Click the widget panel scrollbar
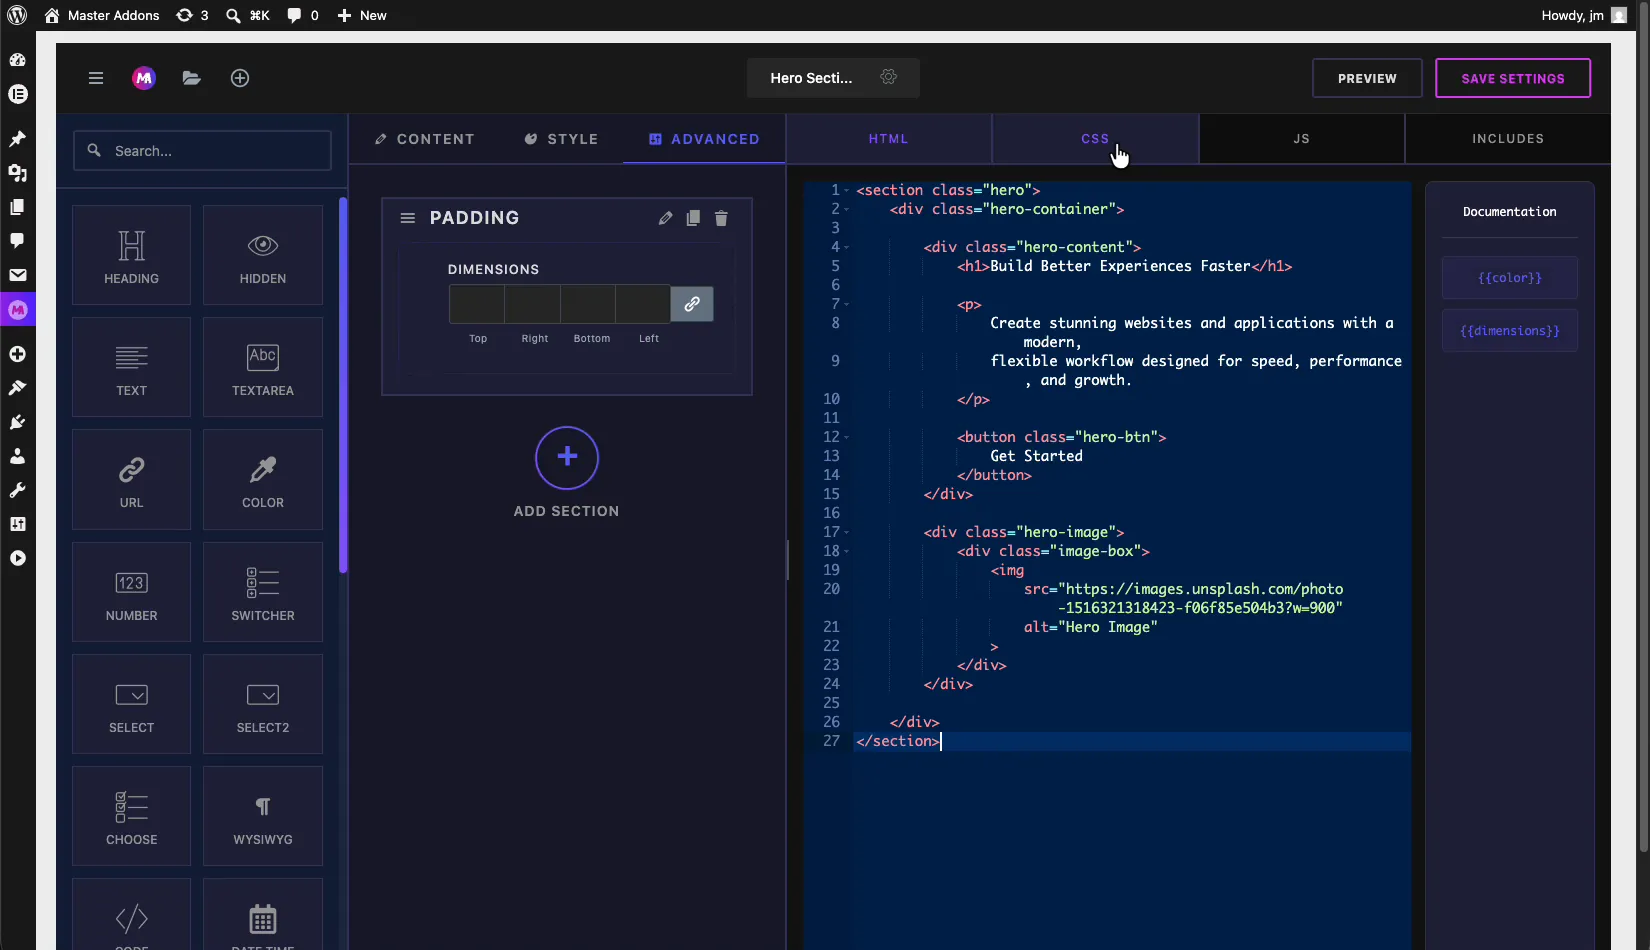 pyautogui.click(x=343, y=385)
